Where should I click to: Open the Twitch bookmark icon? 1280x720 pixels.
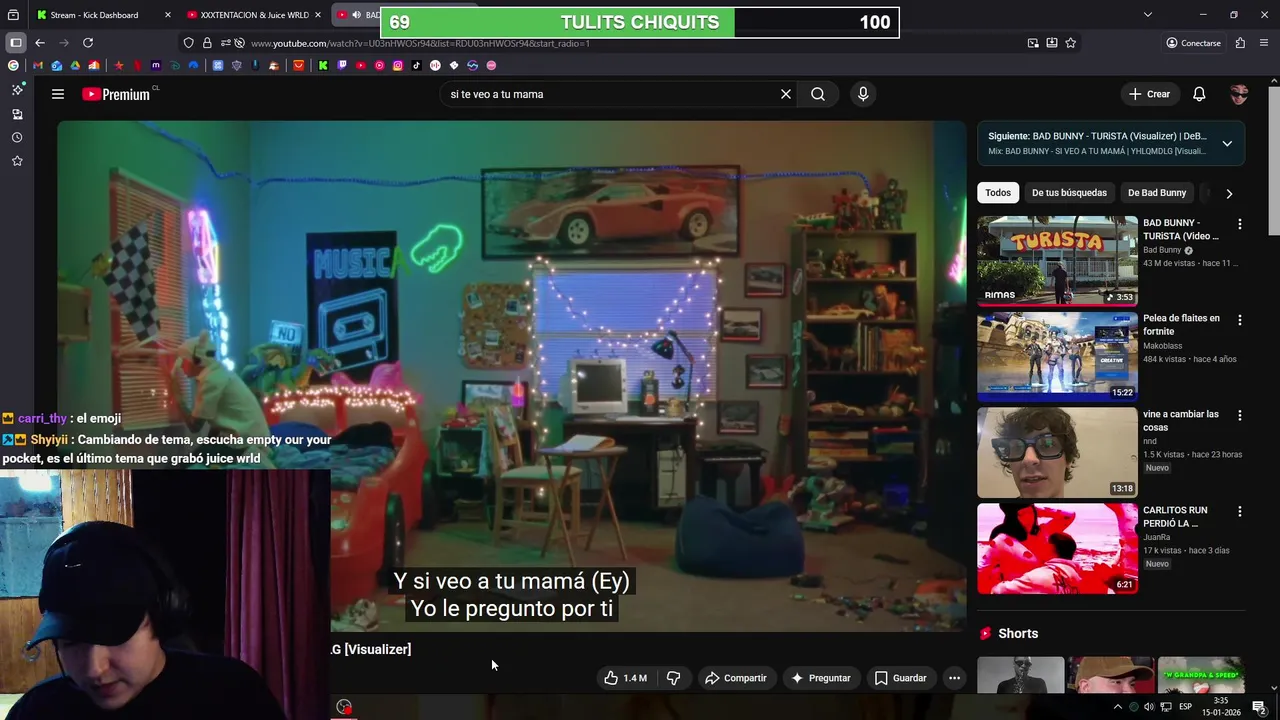[342, 65]
